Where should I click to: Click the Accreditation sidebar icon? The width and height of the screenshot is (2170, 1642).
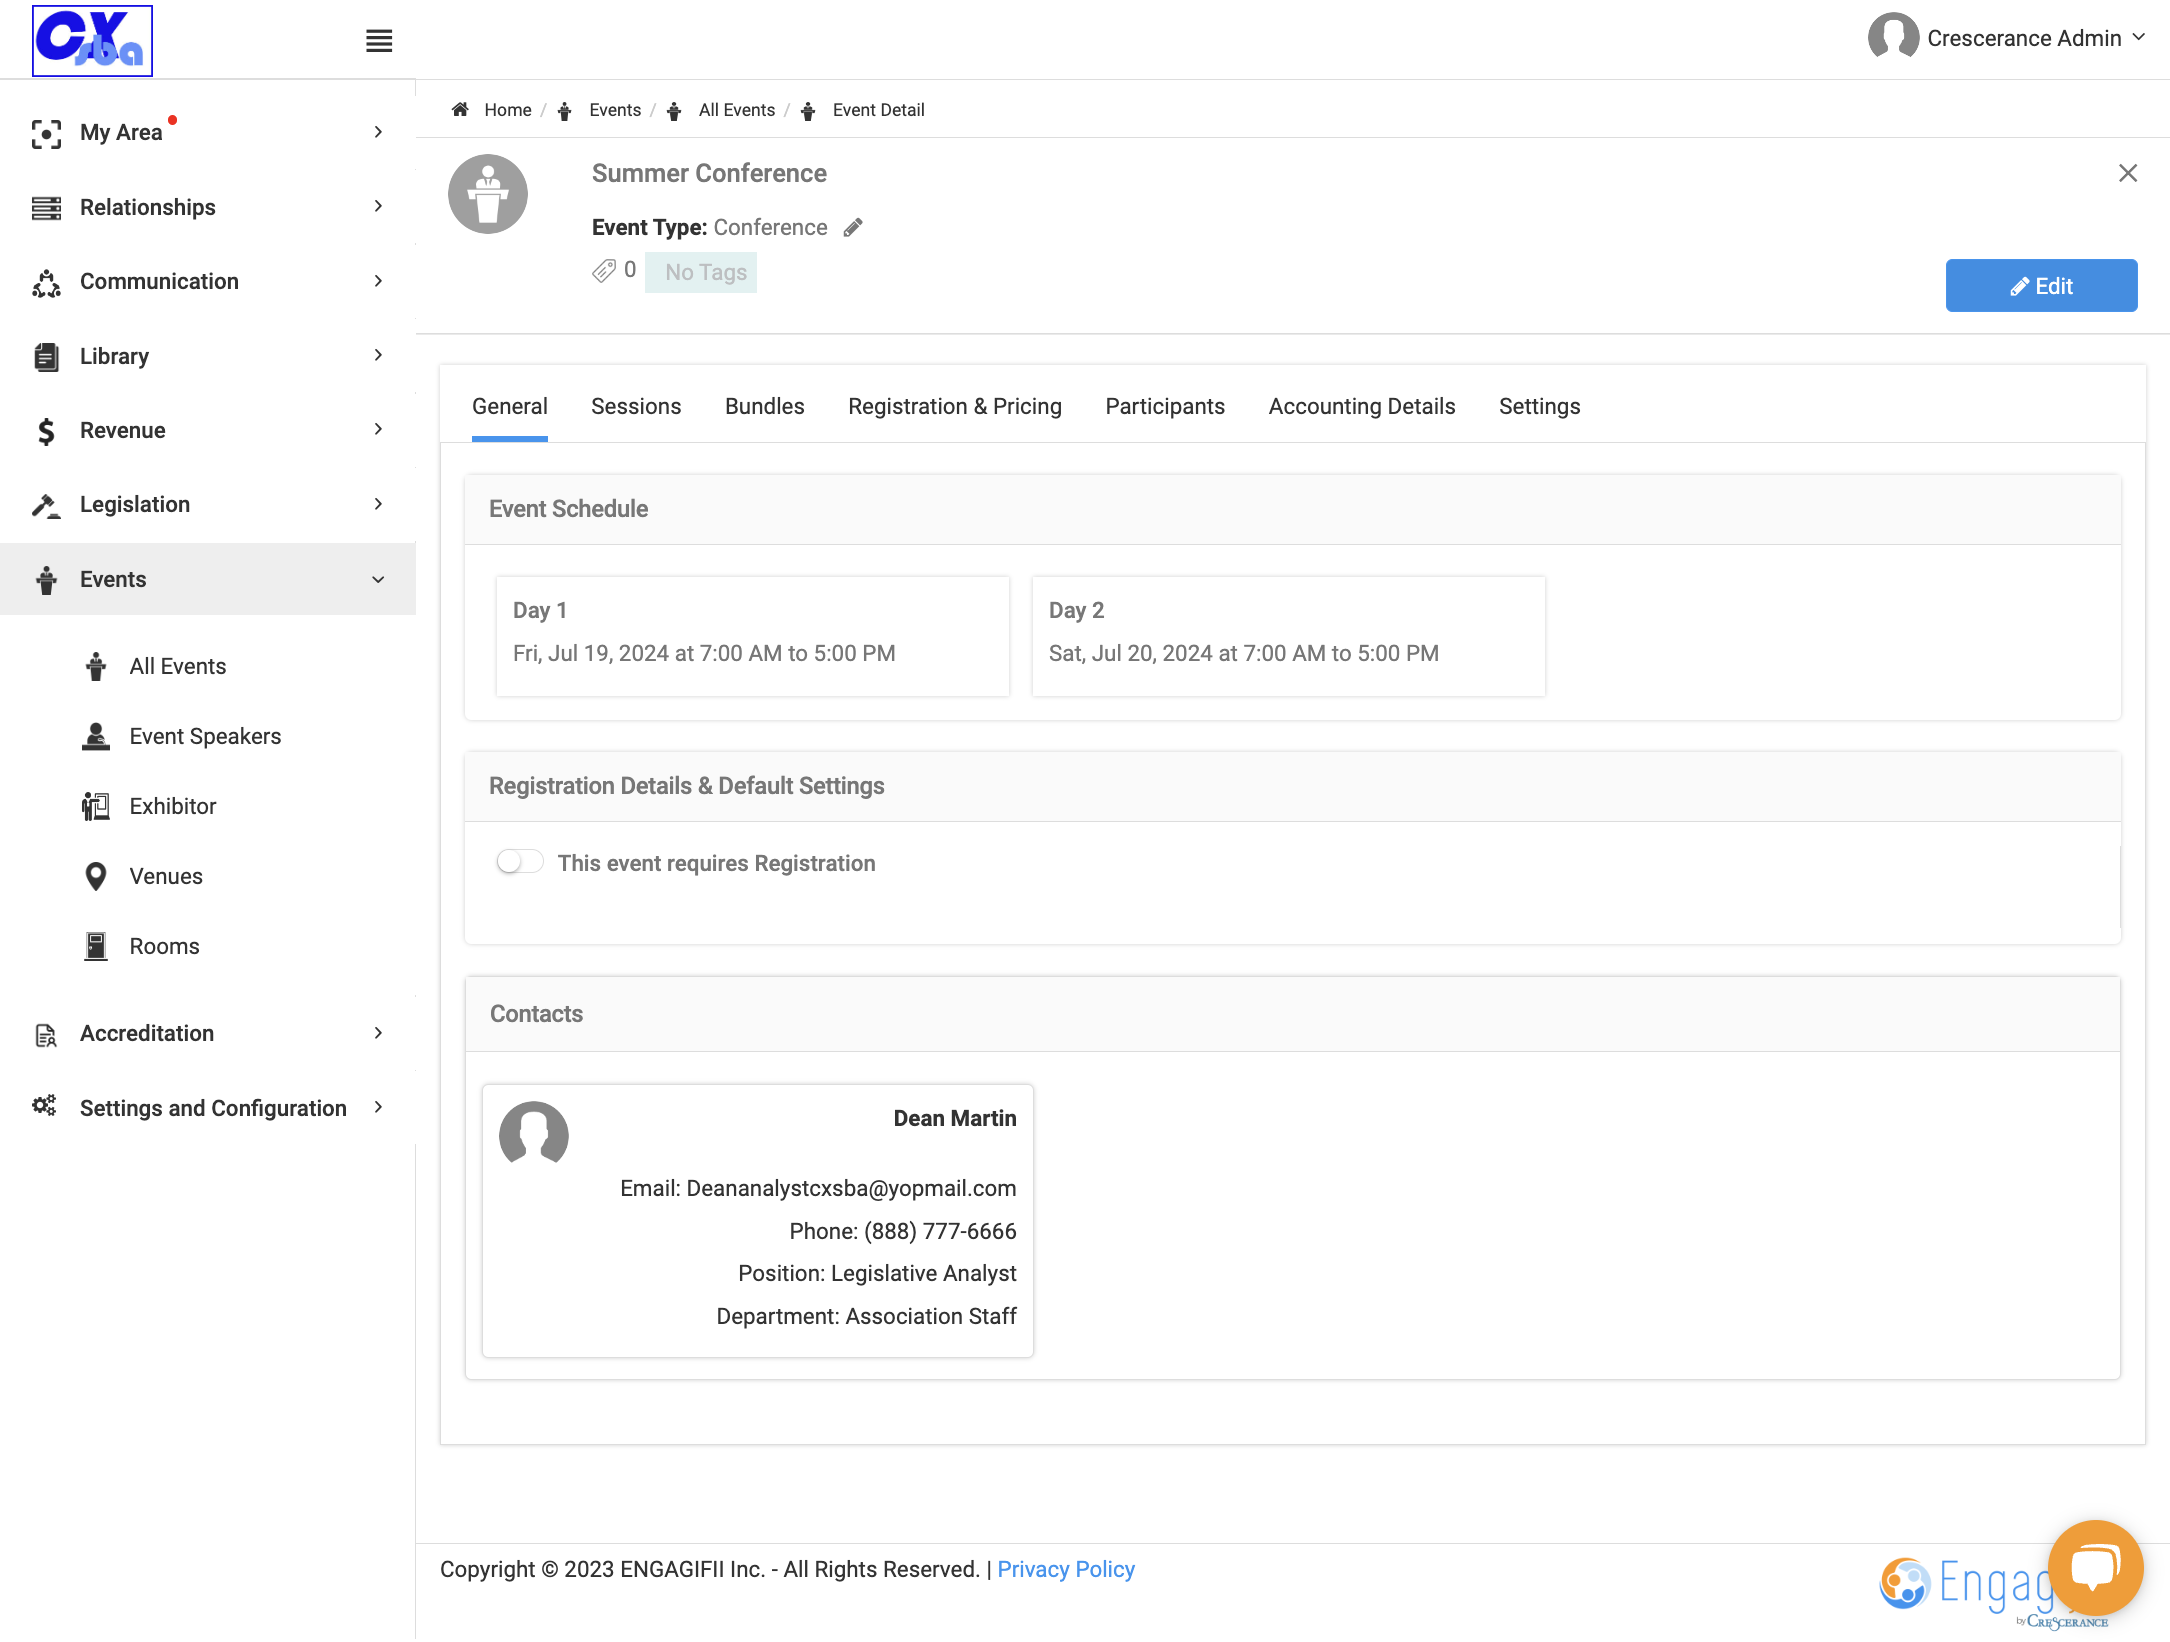[x=46, y=1034]
